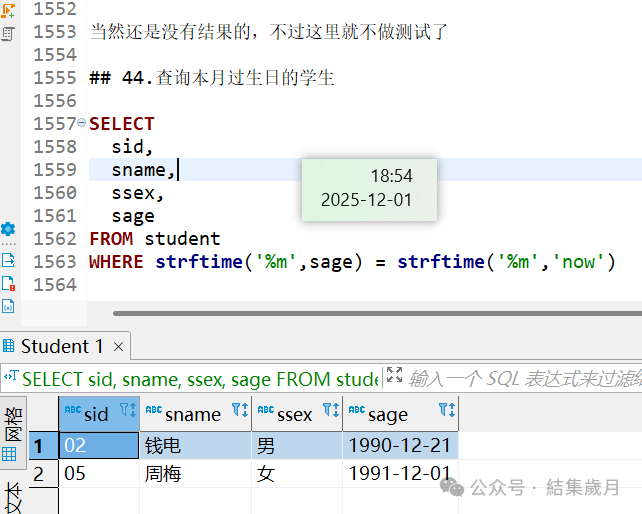Viewport: 642px width, 514px height.
Task: Collapse the SELECT block at line 1557
Action: coord(81,122)
